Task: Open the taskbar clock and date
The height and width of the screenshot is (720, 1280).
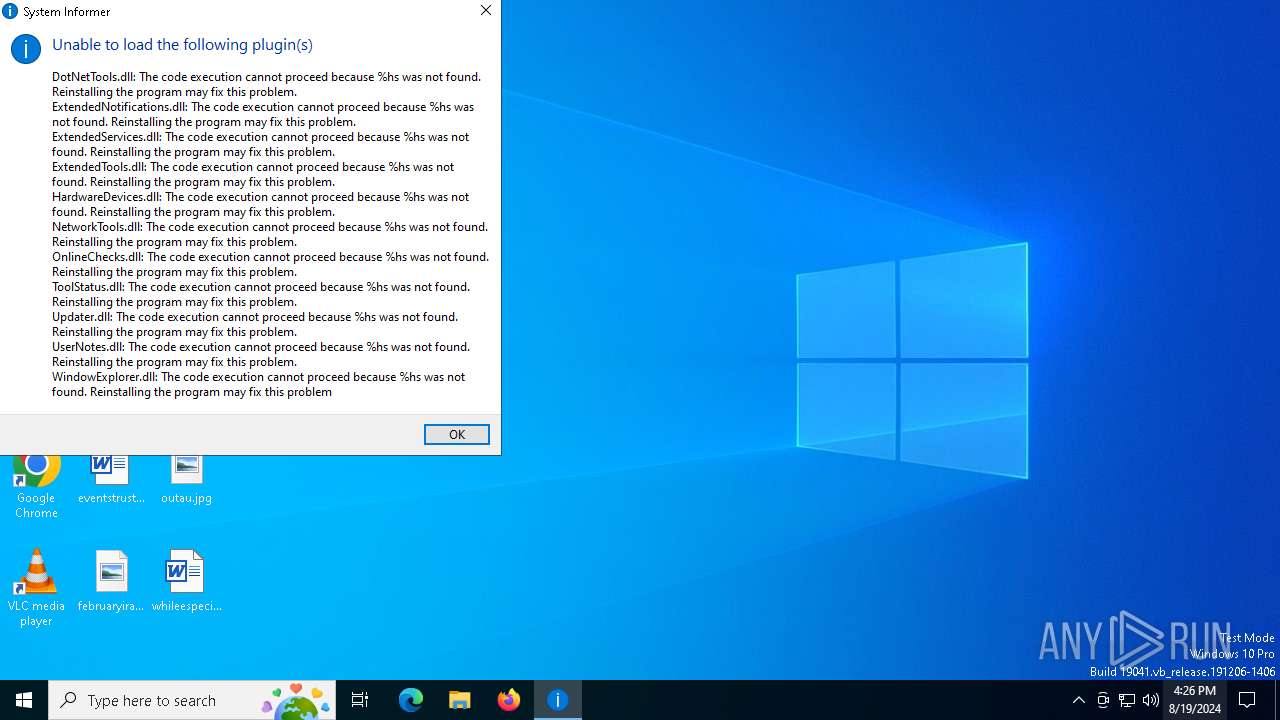Action: [1195, 700]
